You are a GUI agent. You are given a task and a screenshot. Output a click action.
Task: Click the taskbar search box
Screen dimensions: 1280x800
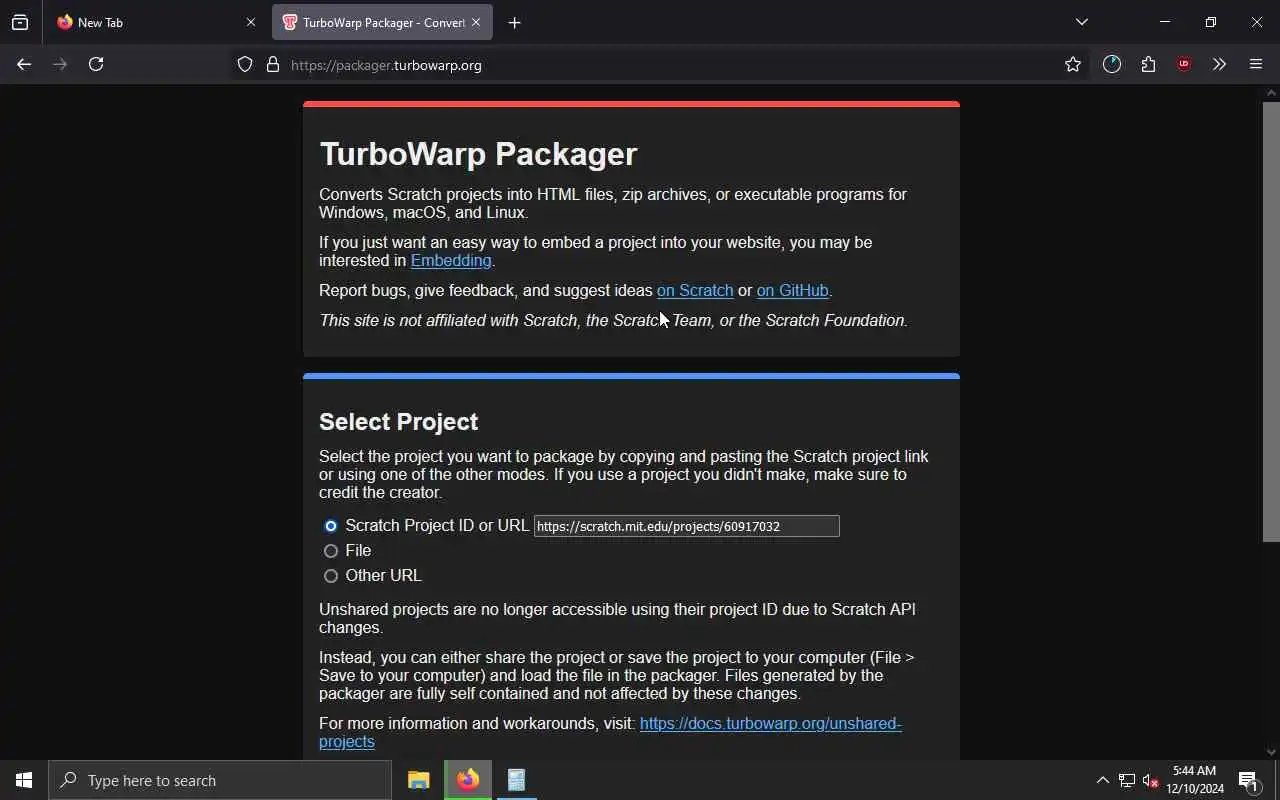click(220, 780)
